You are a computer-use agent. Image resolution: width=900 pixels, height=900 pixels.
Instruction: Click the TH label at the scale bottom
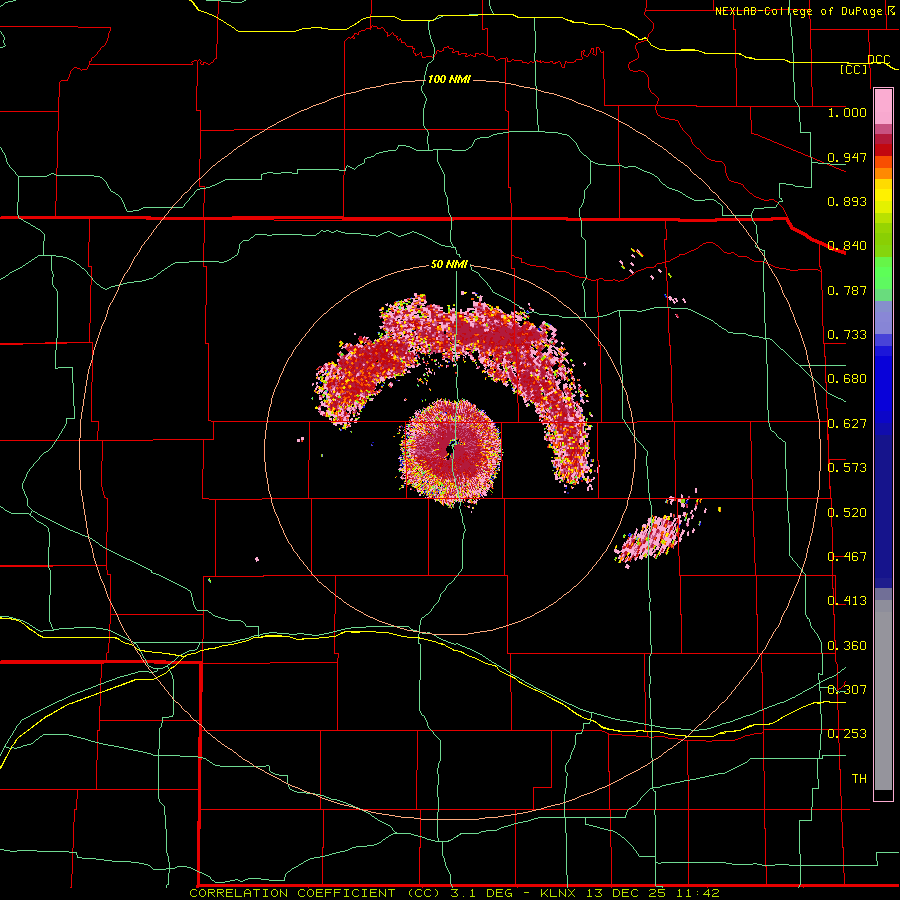pos(859,779)
